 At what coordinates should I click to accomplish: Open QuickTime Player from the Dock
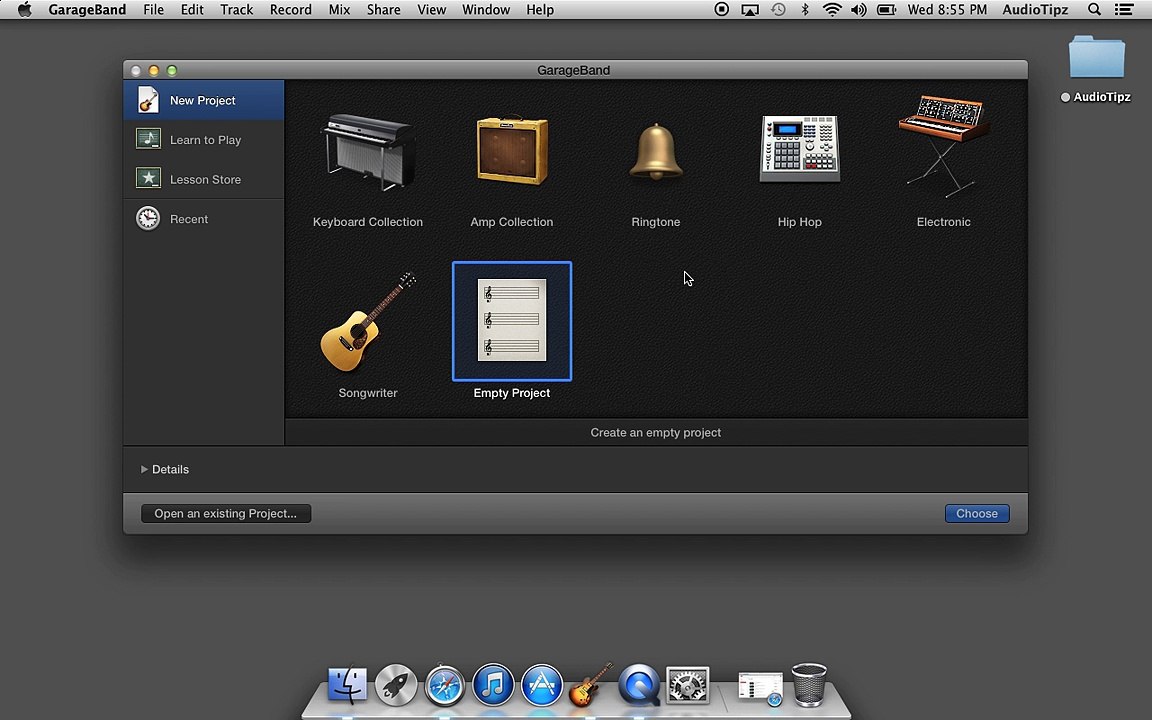click(x=638, y=685)
